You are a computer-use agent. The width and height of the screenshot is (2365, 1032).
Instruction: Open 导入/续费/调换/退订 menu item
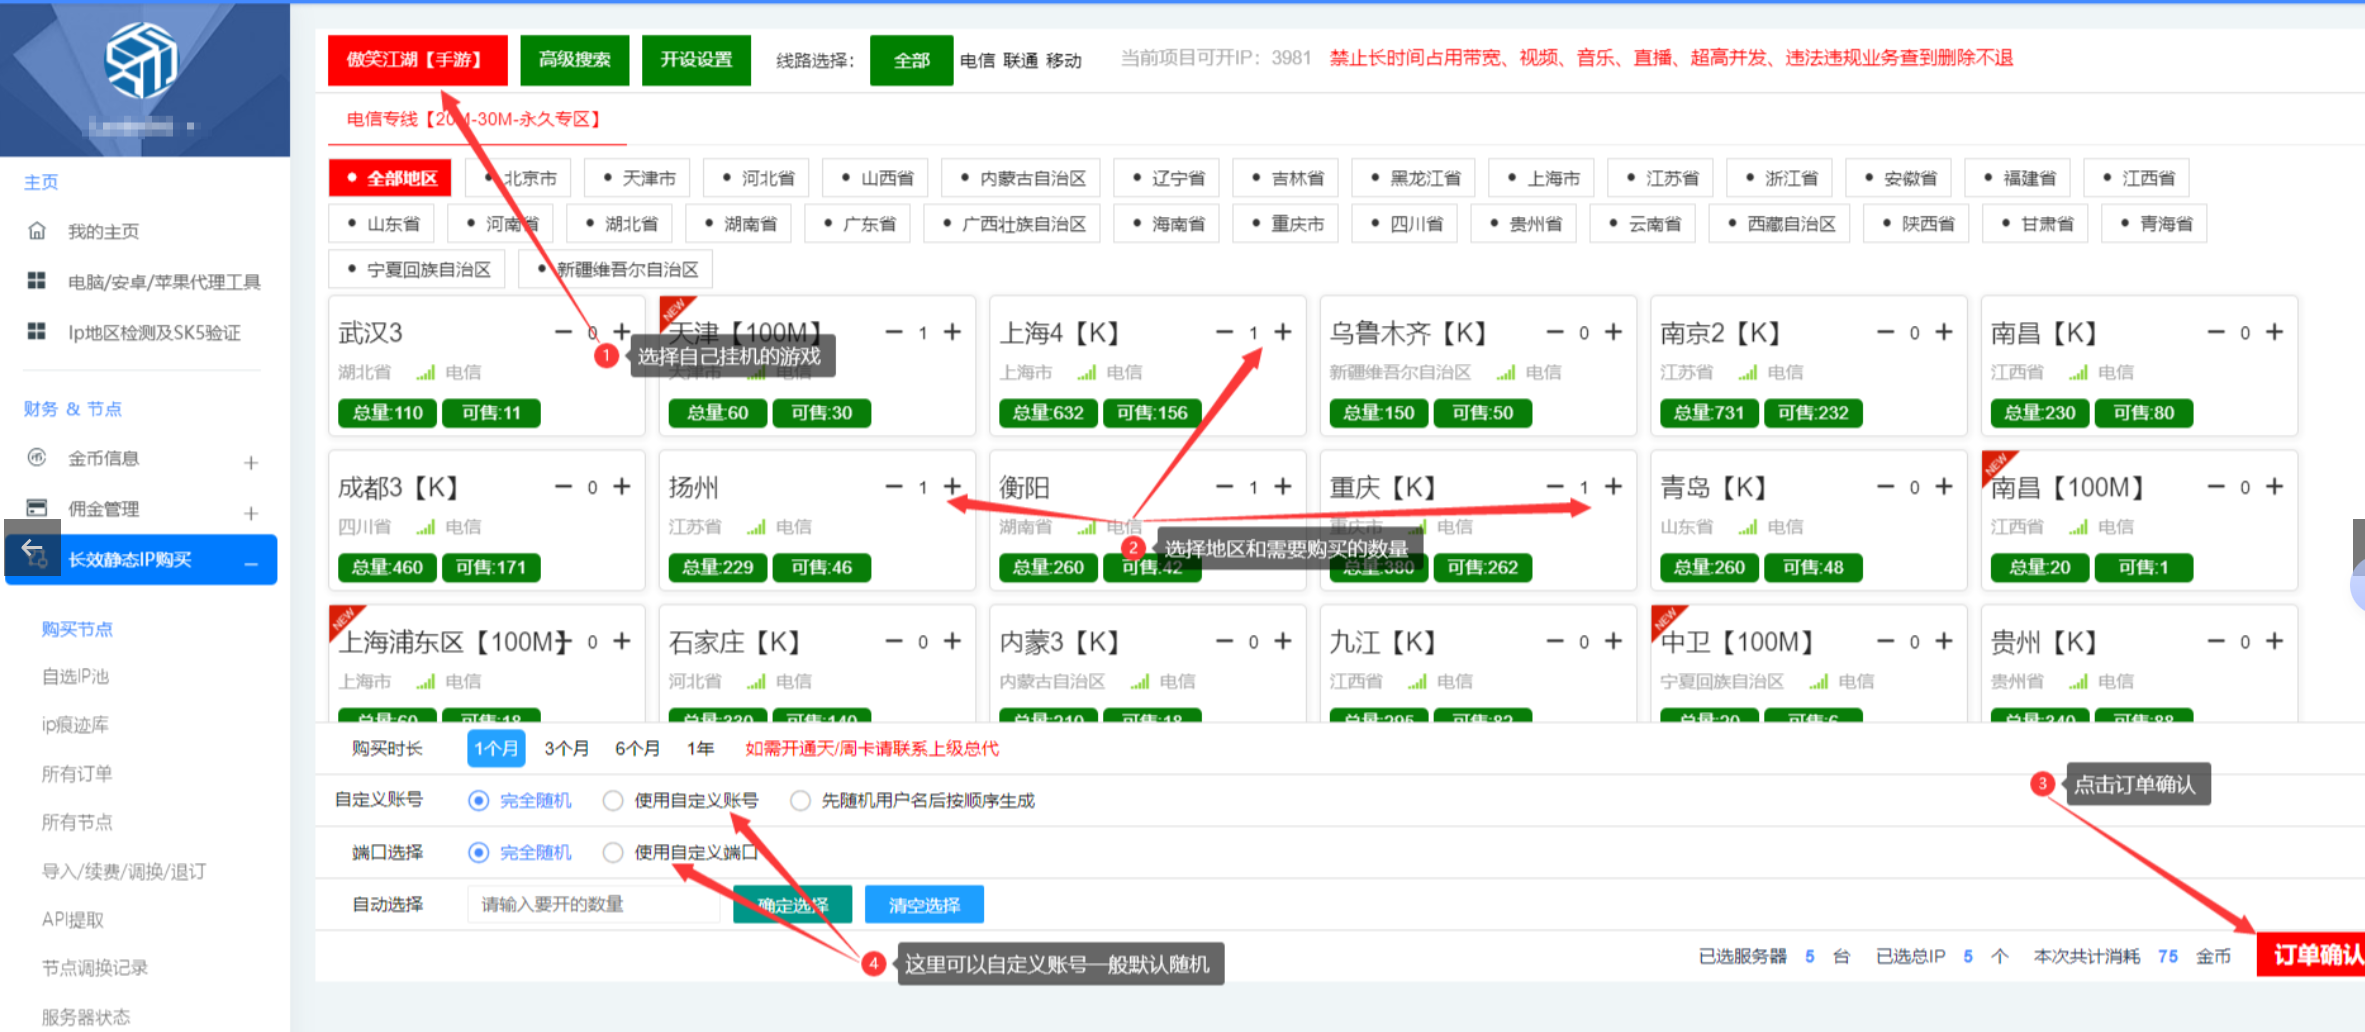[x=123, y=871]
